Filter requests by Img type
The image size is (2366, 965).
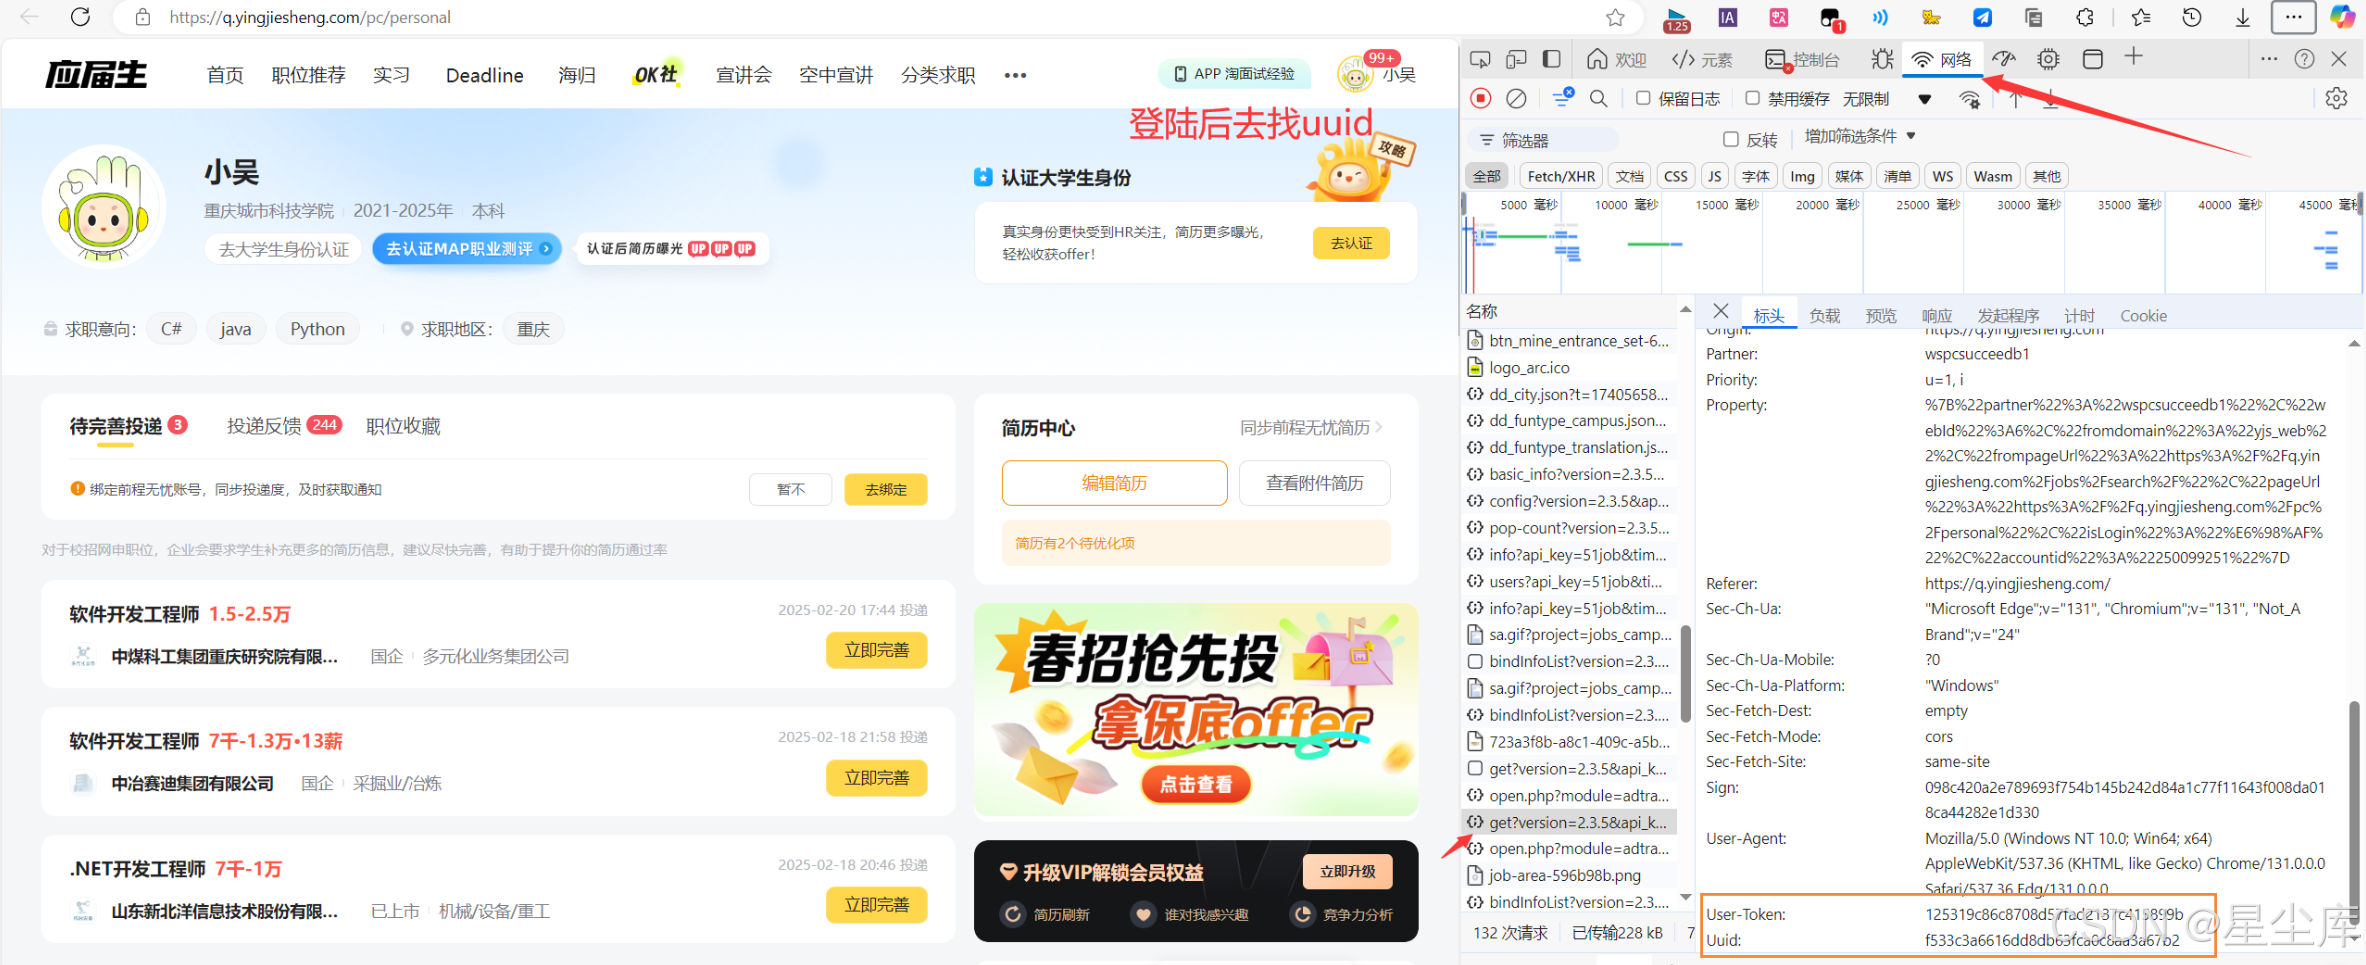pyautogui.click(x=1802, y=176)
